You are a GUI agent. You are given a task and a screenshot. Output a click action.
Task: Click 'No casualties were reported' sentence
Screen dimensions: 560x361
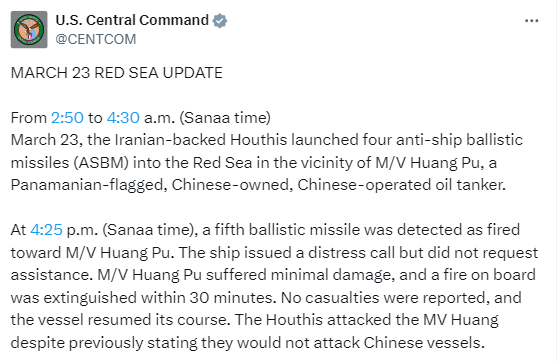385,298
